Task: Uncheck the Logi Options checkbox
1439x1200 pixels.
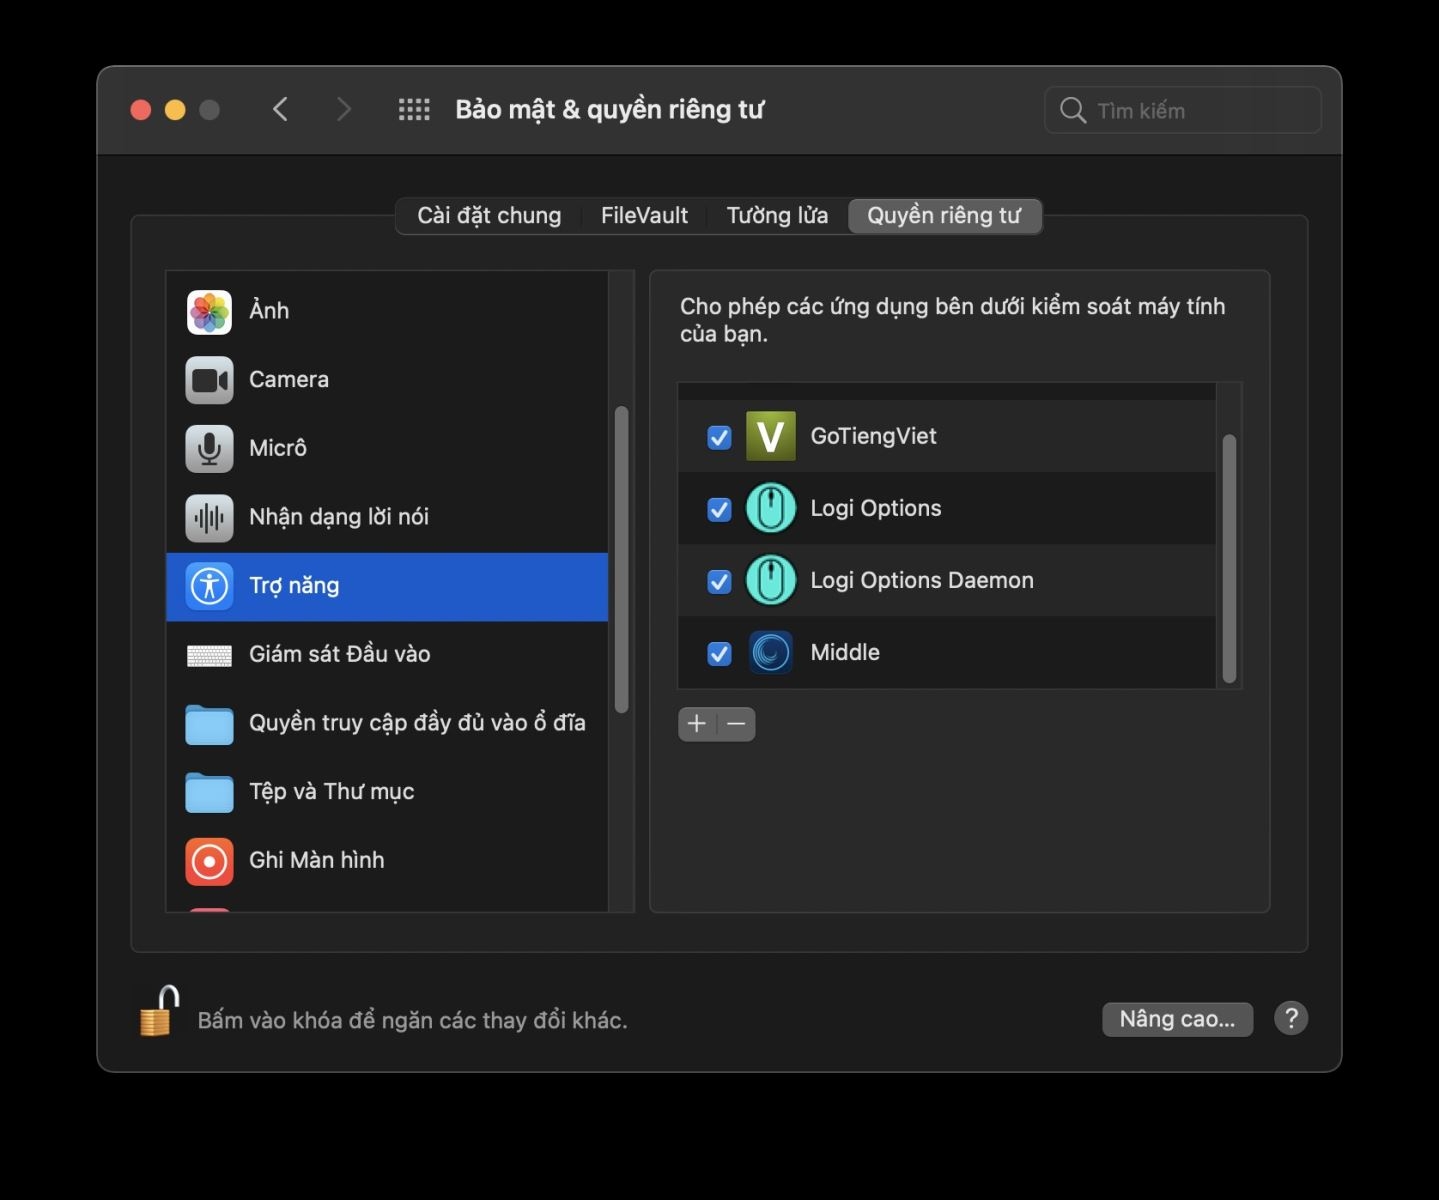Action: pos(719,509)
